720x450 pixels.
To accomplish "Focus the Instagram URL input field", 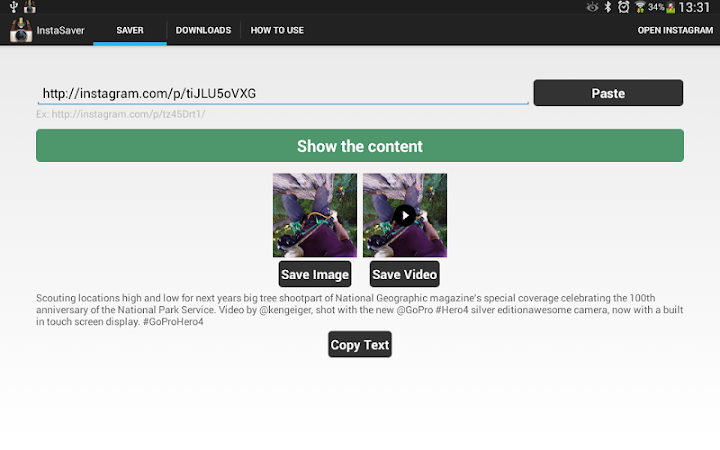I will coord(283,93).
